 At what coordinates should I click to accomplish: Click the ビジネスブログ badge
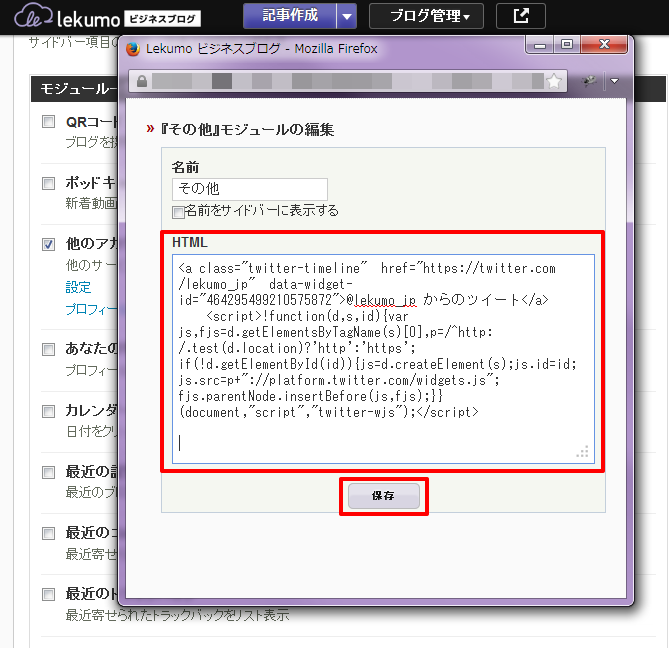coord(163,19)
